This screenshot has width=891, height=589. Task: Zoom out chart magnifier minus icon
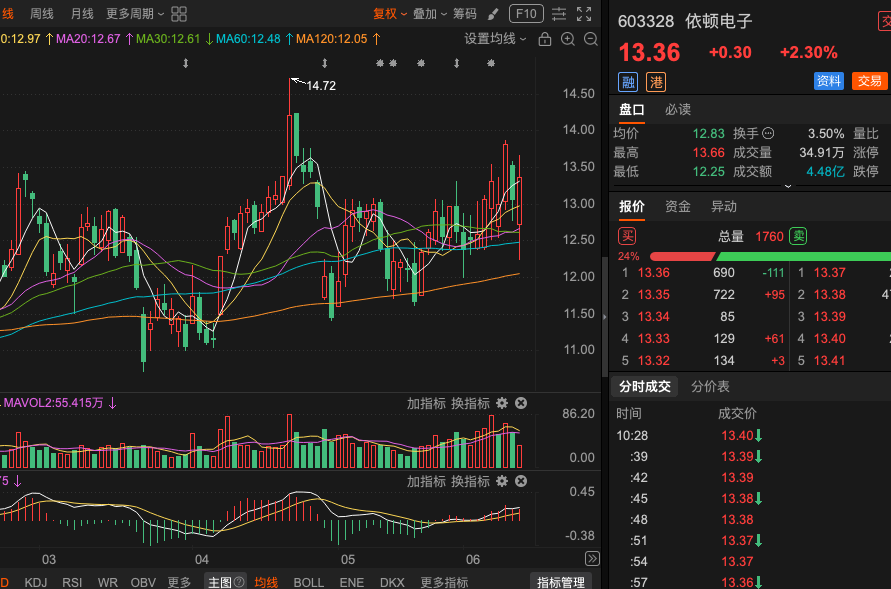[591, 39]
